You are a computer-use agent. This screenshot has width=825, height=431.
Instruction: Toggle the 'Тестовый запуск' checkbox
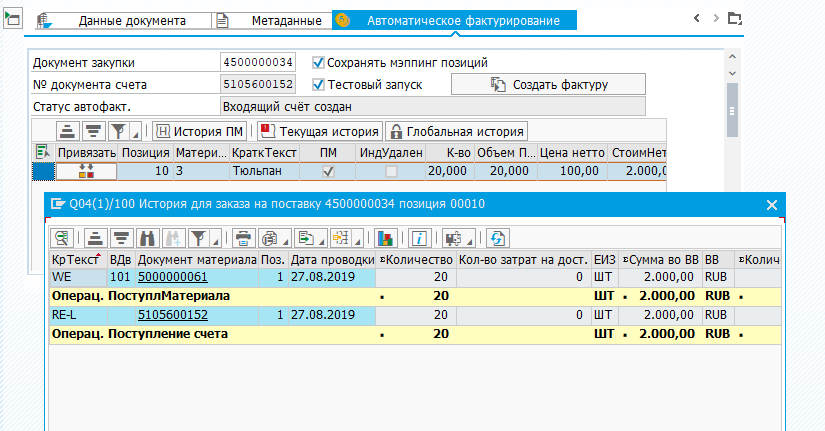coord(319,84)
